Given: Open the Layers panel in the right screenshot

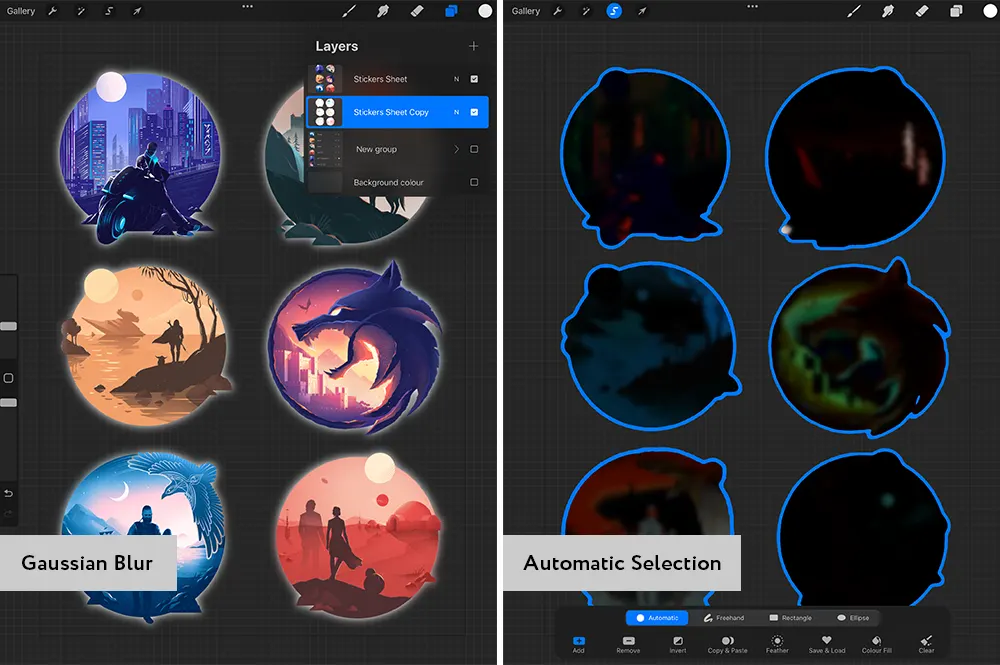Looking at the screenshot, I should click(x=956, y=11).
